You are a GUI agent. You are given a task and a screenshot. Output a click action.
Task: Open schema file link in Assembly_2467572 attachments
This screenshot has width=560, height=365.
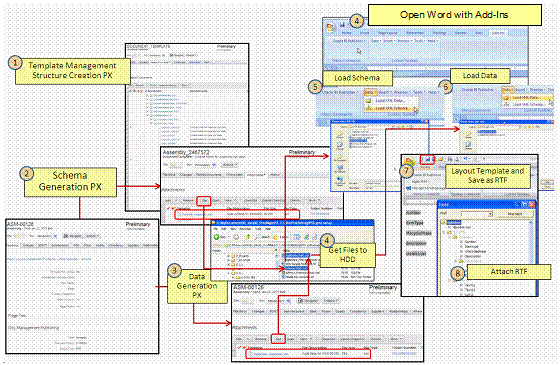197,215
